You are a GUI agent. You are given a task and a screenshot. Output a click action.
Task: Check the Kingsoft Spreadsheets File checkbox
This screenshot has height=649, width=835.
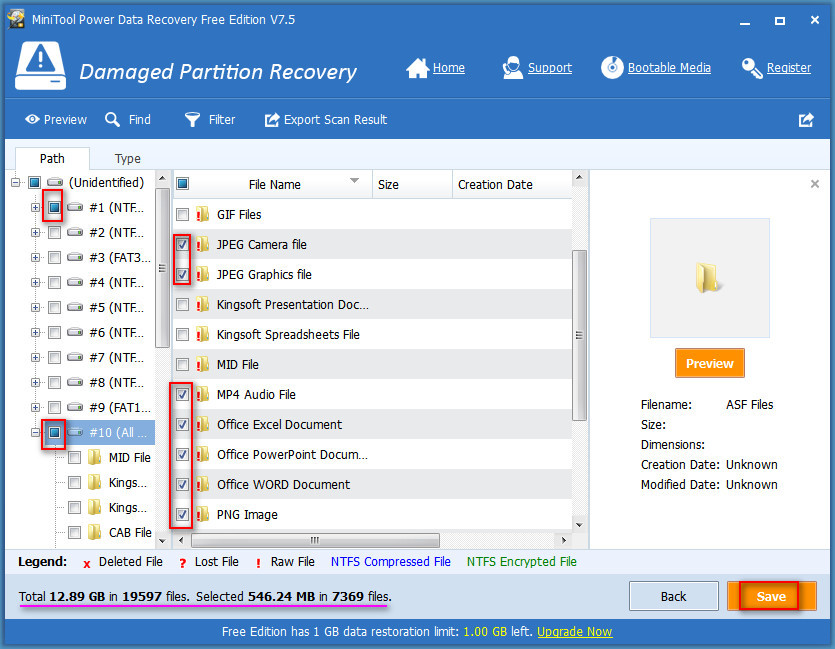point(182,334)
